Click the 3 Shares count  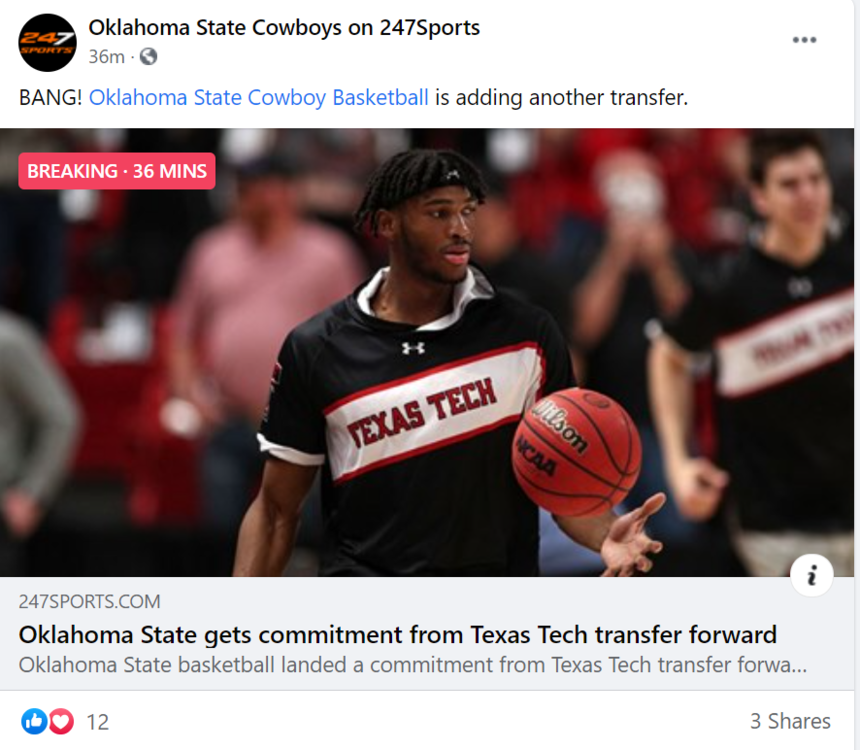[x=790, y=721]
